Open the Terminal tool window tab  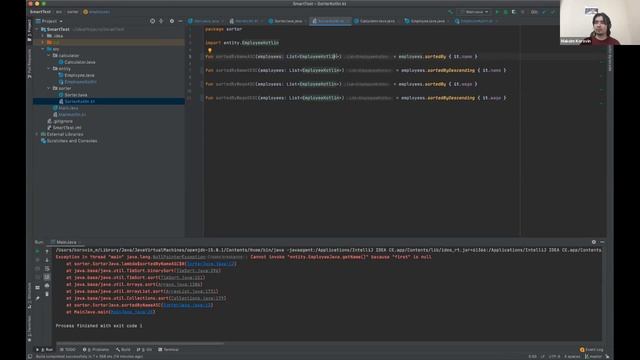pos(168,350)
